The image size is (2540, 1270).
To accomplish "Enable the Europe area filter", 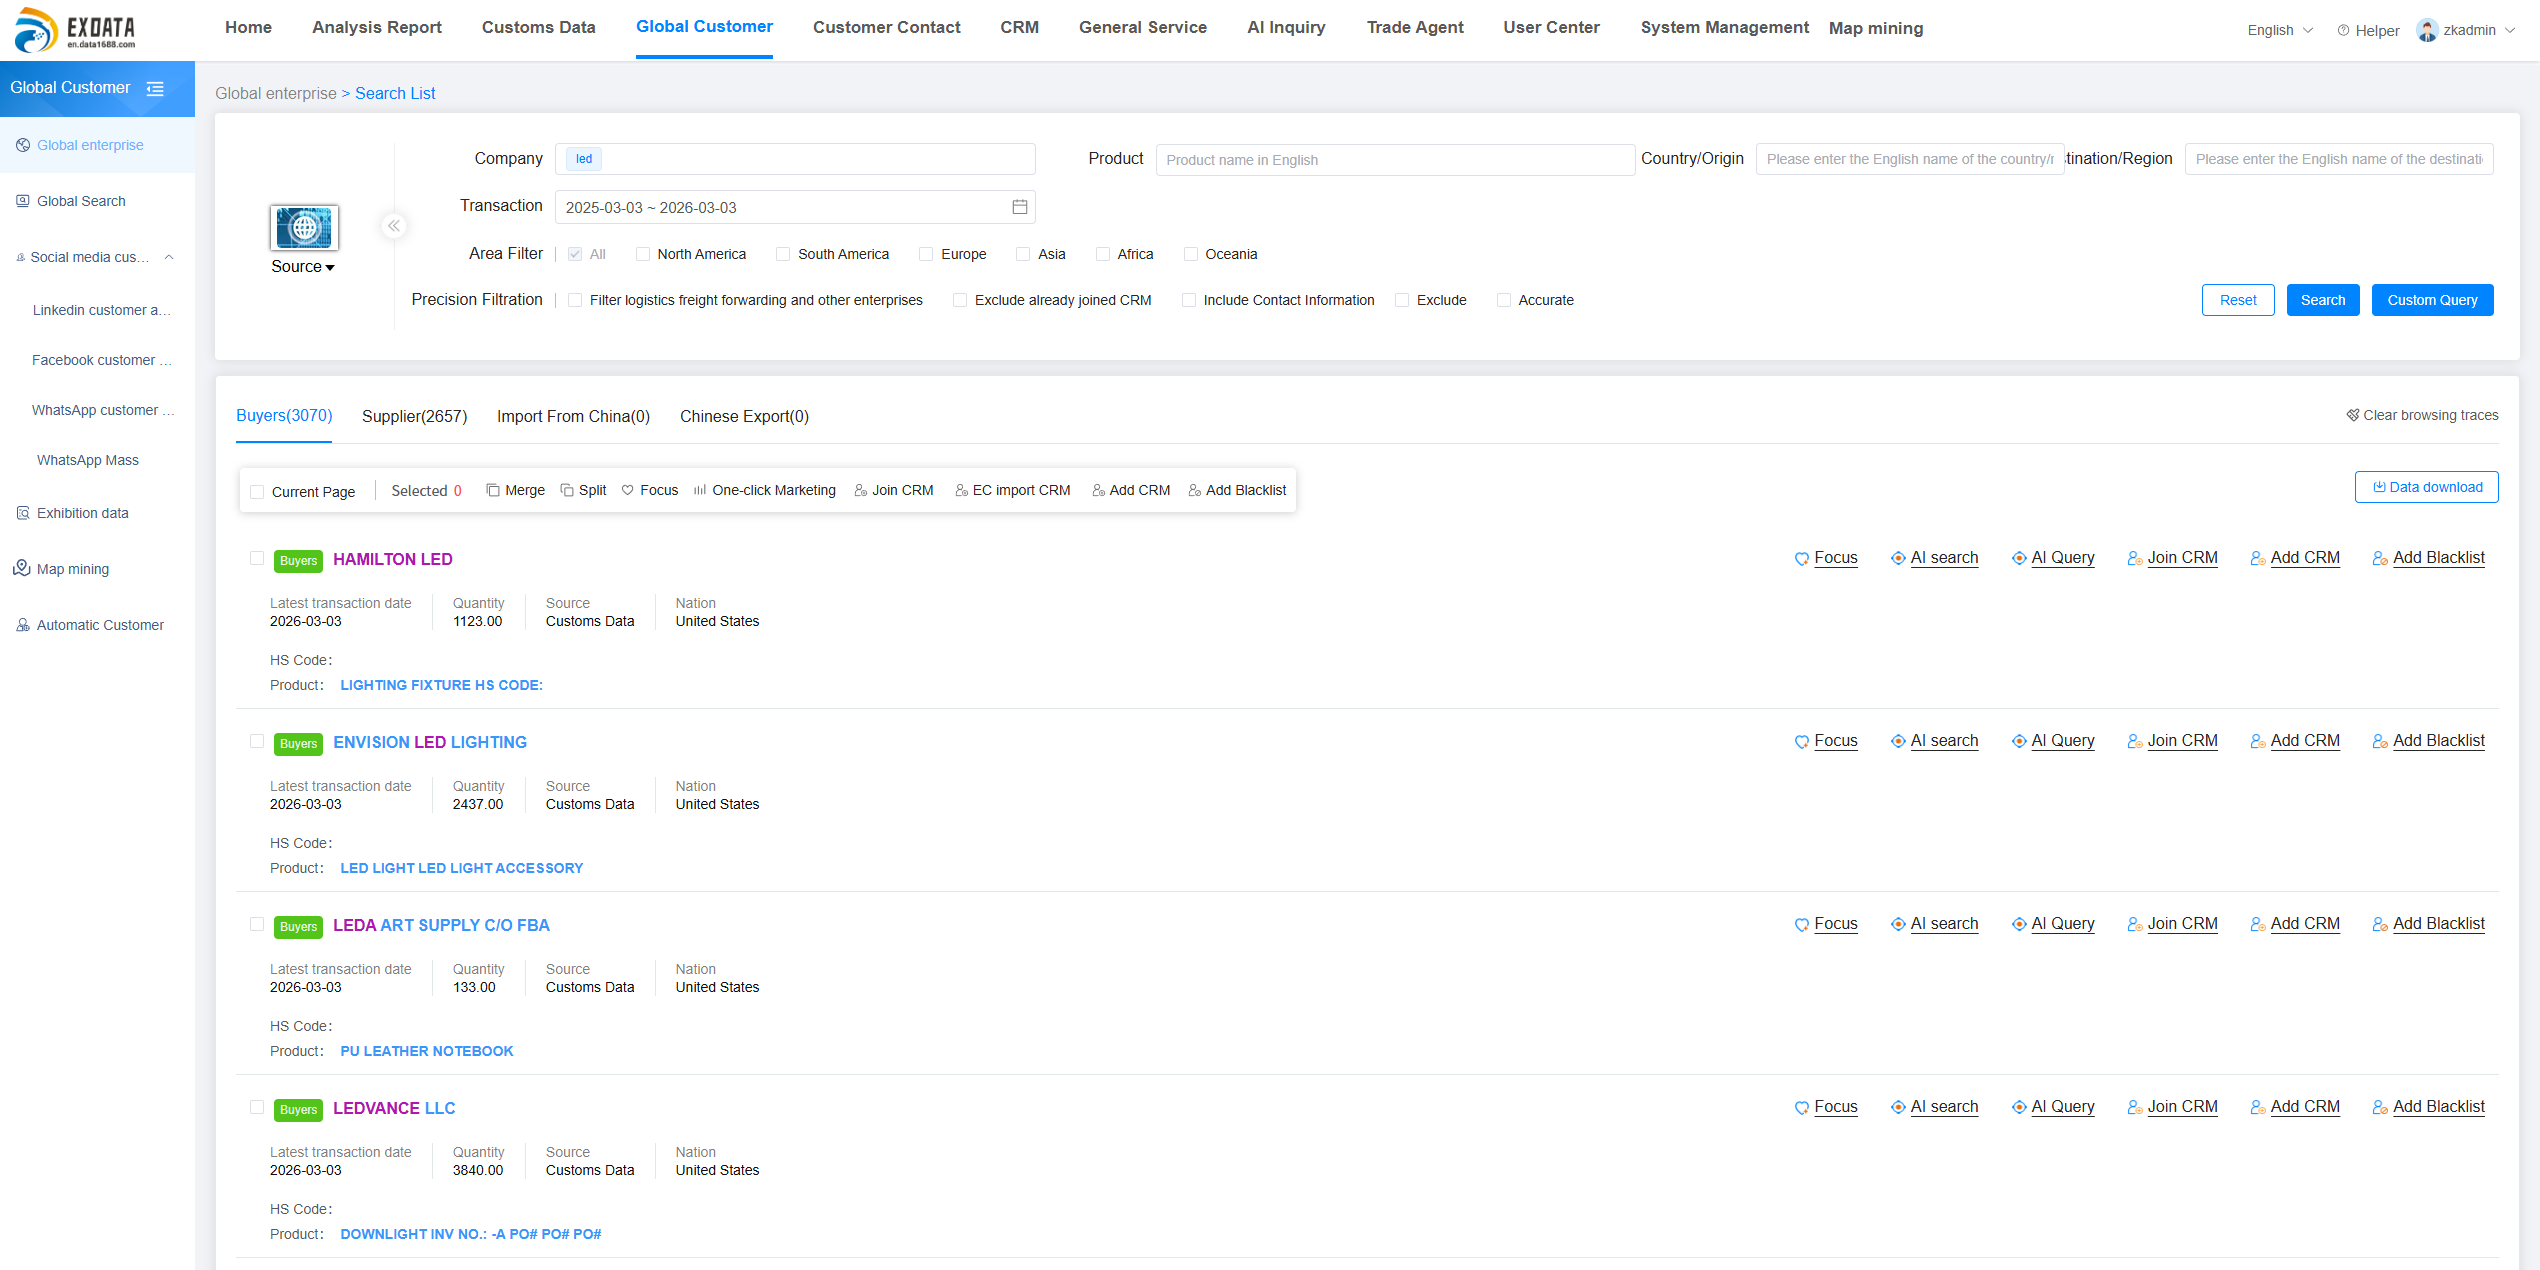I will click(x=925, y=254).
